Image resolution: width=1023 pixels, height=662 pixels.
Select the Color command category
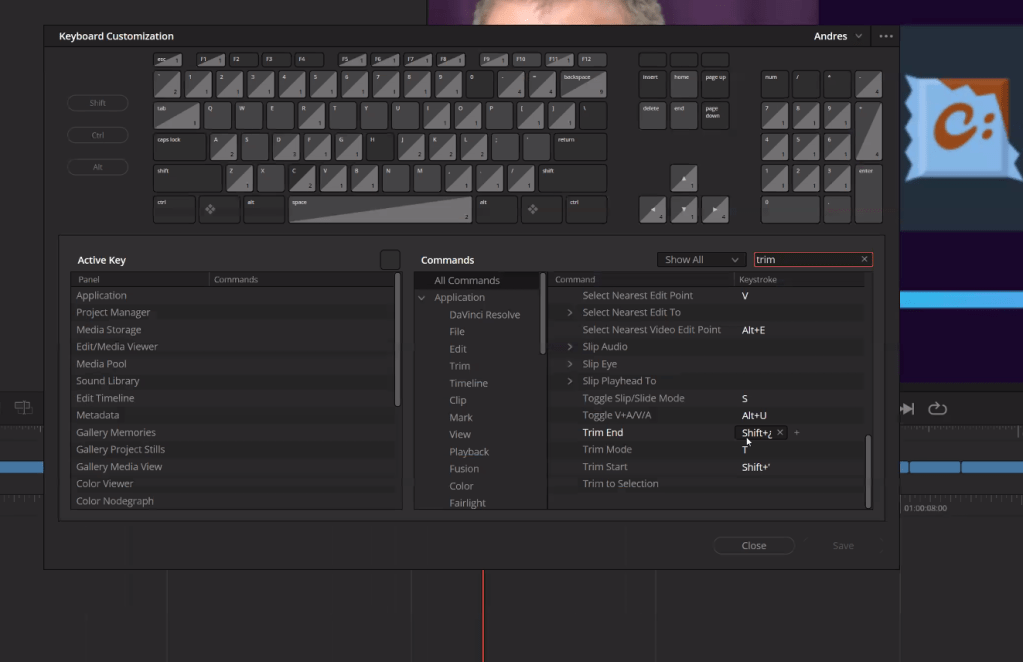(x=461, y=486)
